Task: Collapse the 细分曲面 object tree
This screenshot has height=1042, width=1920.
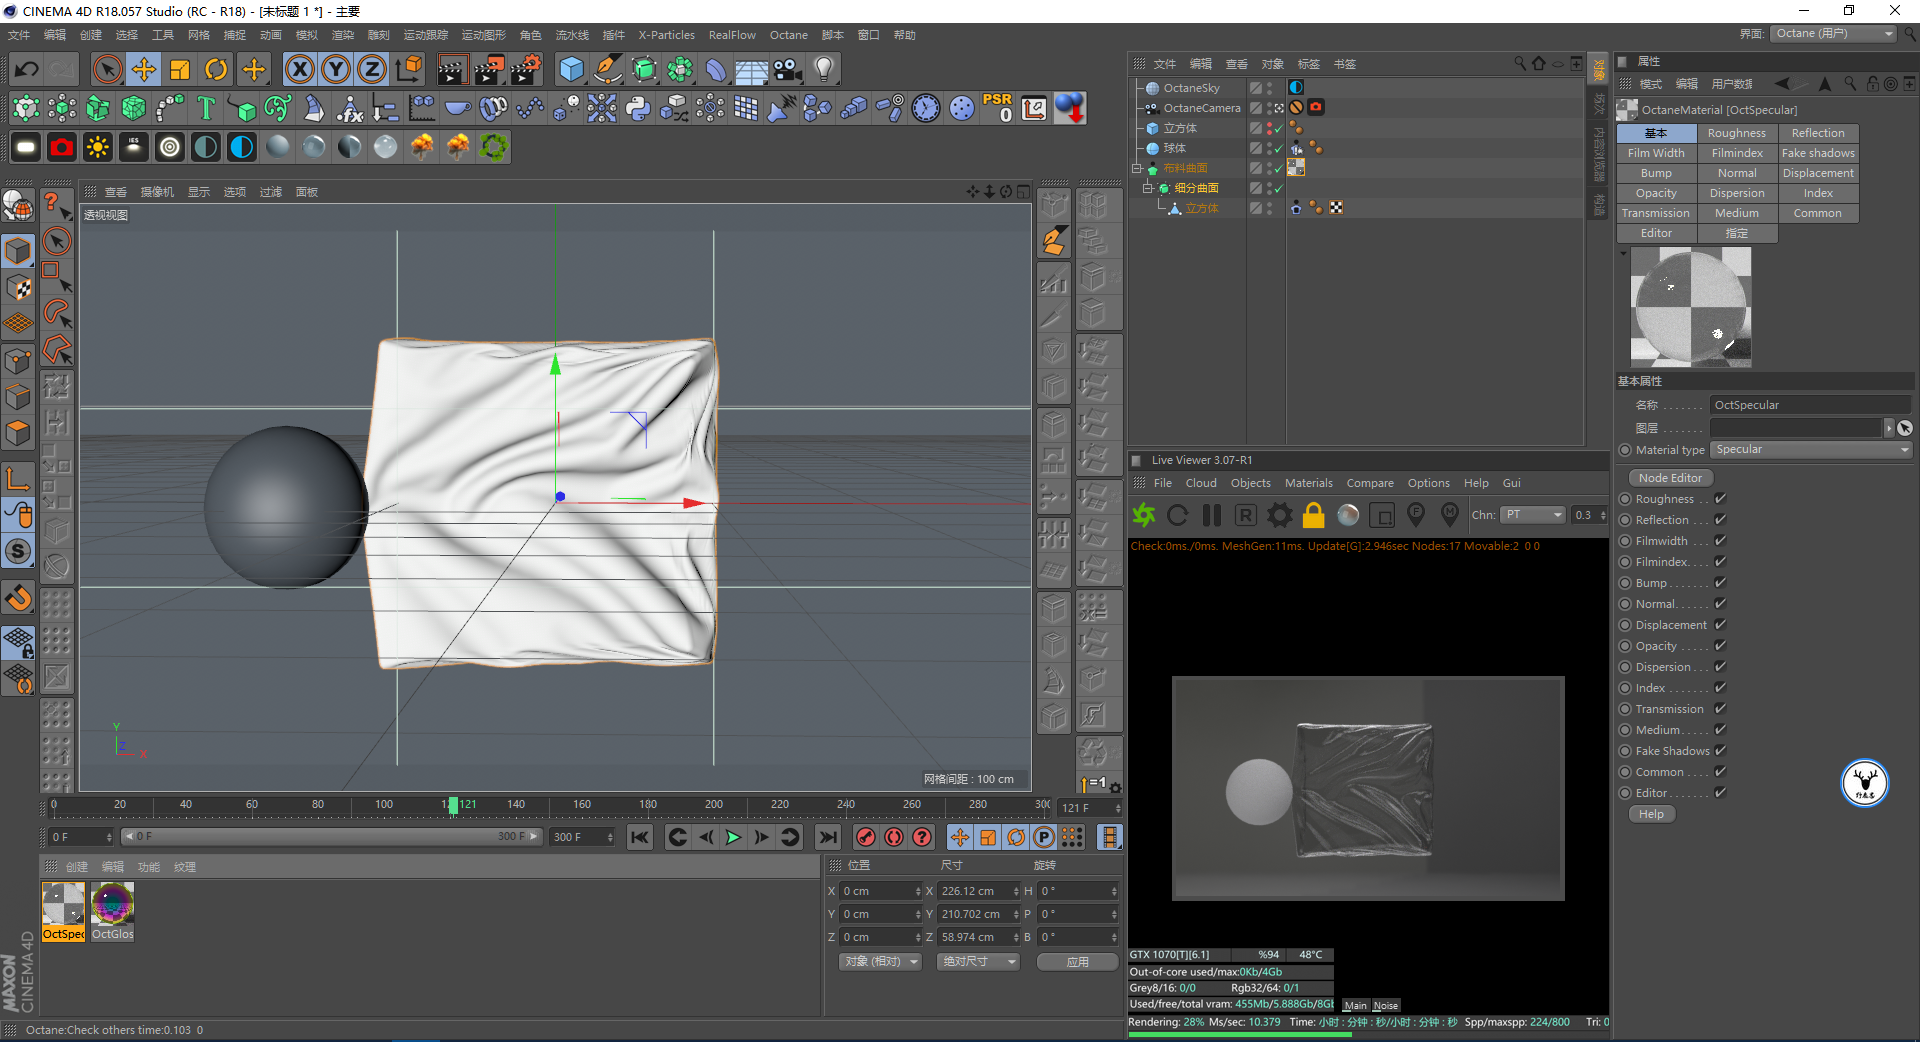Action: click(x=1148, y=188)
